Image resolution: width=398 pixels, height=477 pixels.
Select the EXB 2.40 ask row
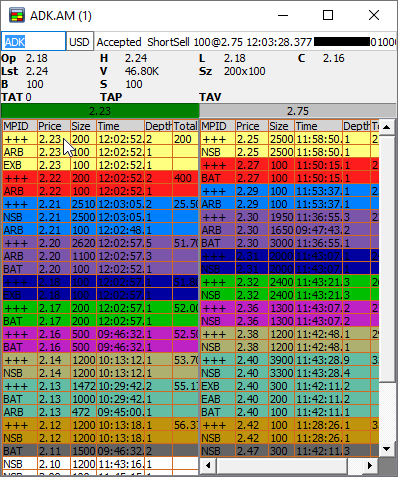coord(290,386)
